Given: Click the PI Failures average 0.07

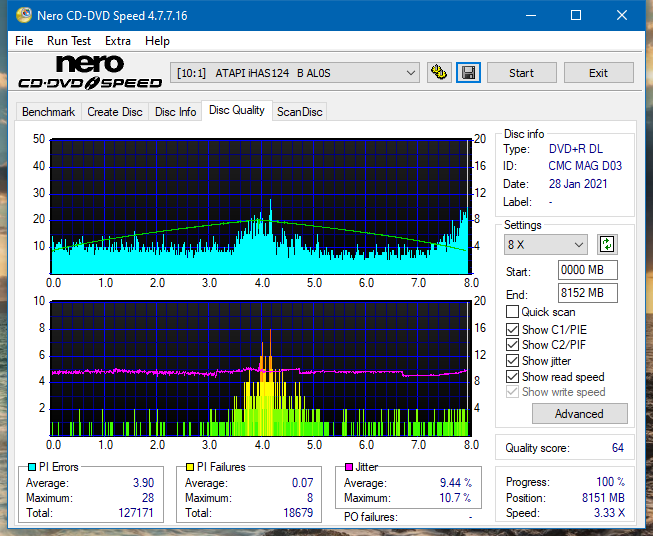Looking at the screenshot, I should click(x=302, y=483).
